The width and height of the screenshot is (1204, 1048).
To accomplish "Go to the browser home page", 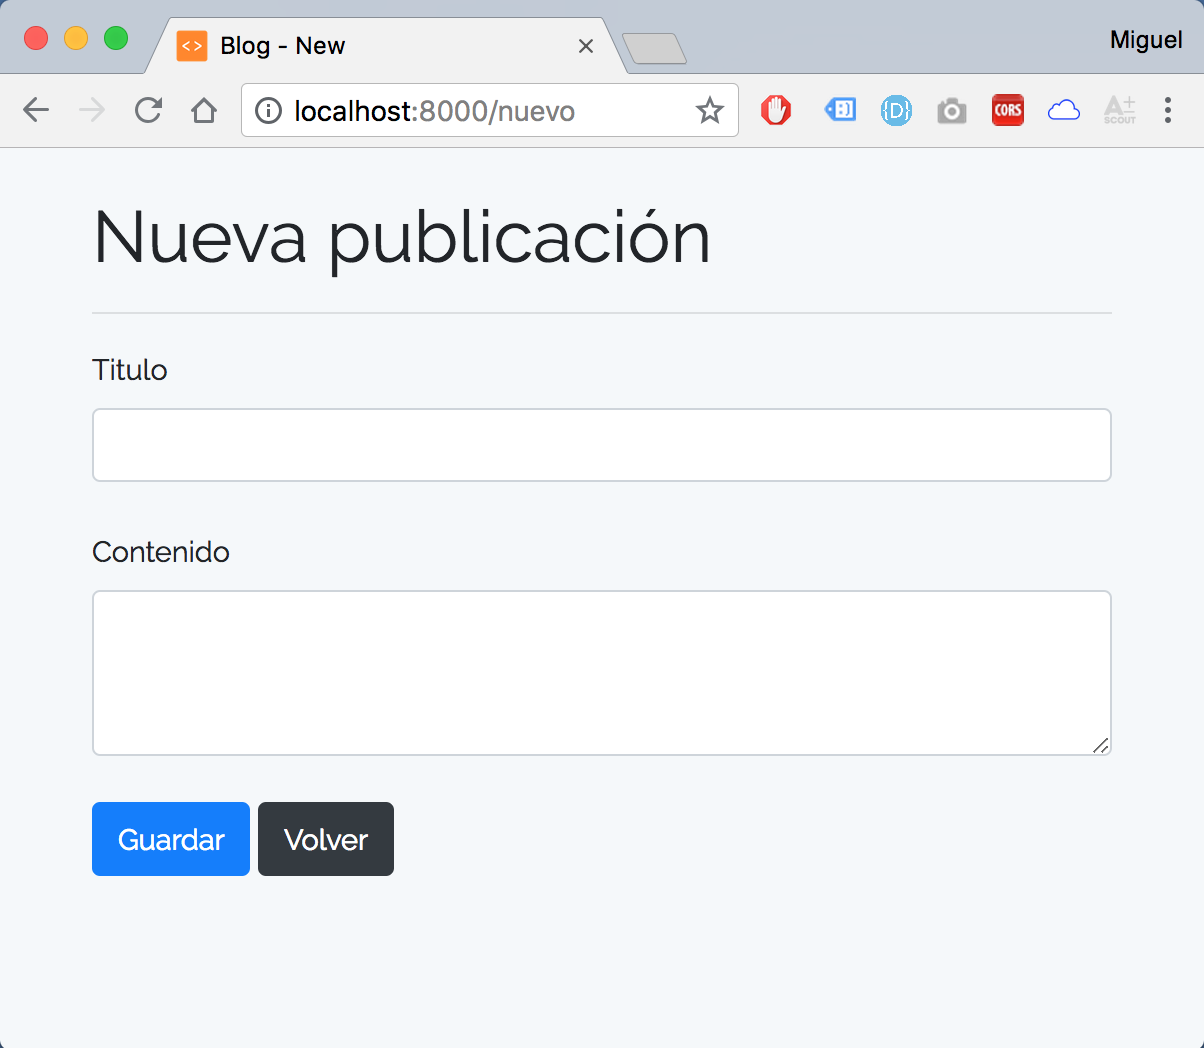I will click(204, 110).
